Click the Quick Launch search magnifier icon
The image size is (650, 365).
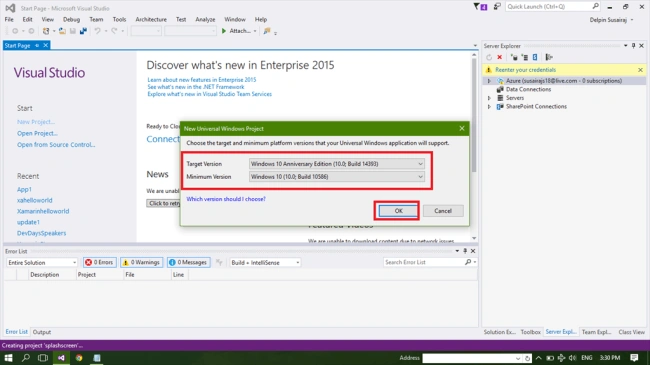[595, 6]
